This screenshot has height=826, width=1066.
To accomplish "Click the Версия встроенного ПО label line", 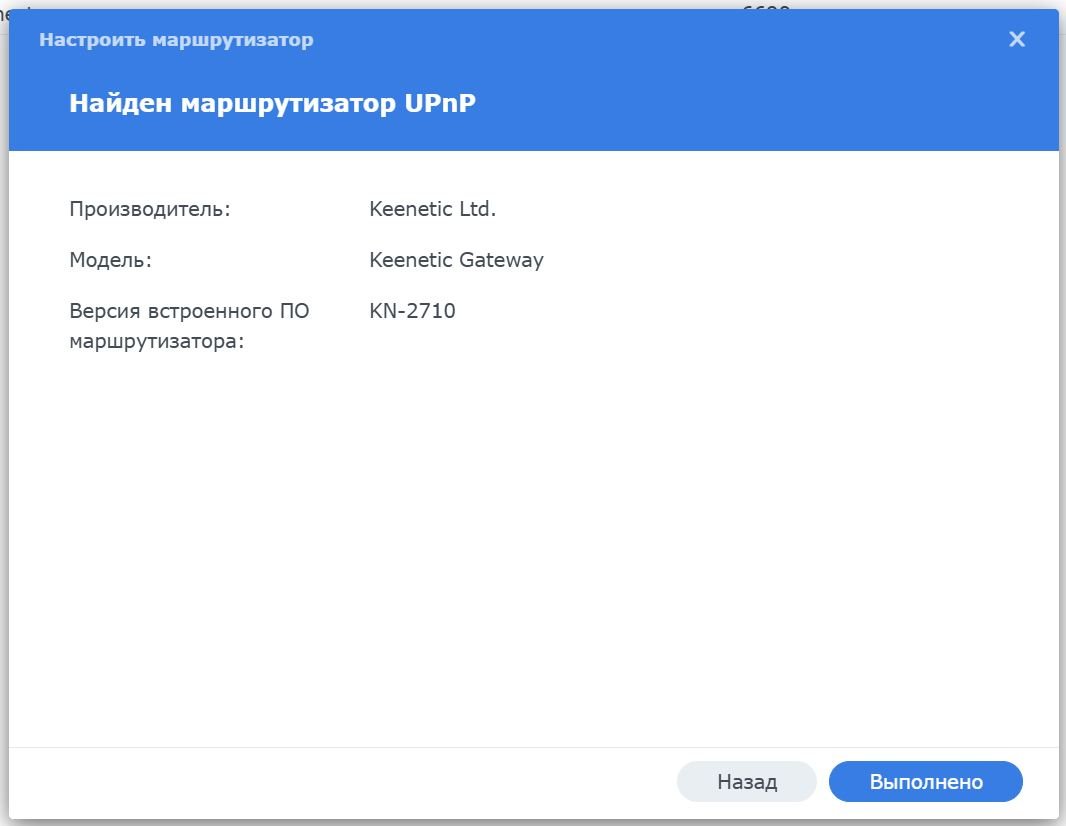I will (x=189, y=311).
